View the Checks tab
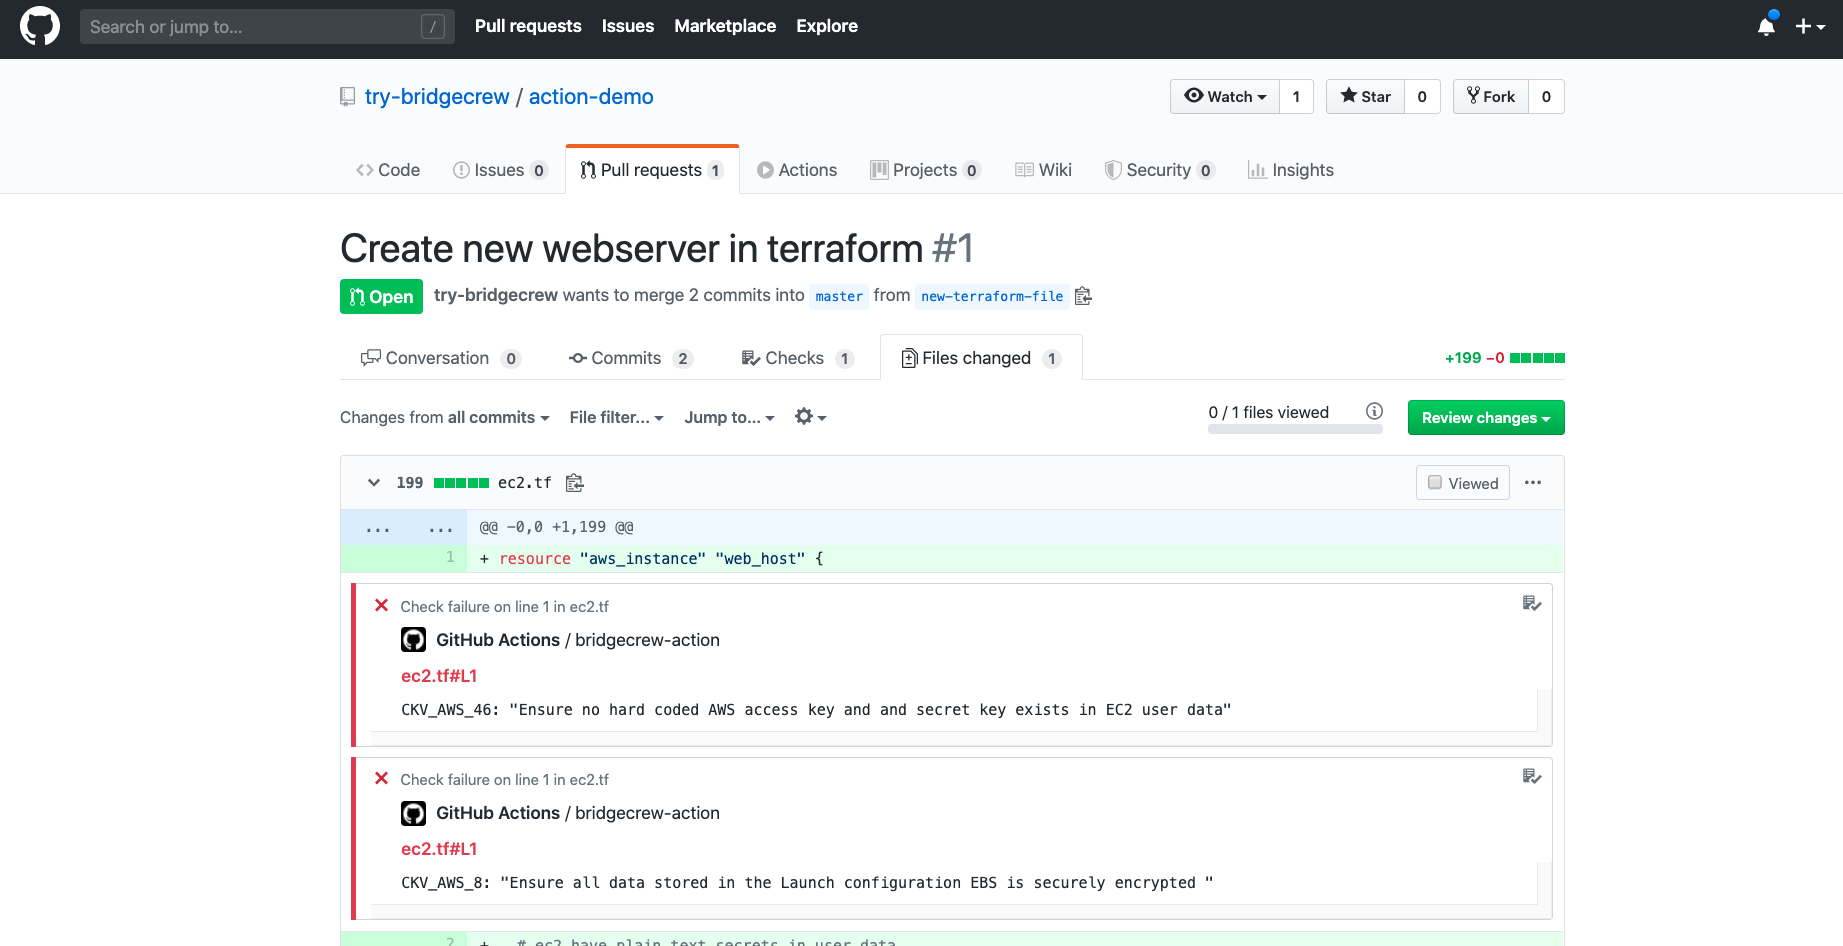1843x946 pixels. [x=798, y=358]
